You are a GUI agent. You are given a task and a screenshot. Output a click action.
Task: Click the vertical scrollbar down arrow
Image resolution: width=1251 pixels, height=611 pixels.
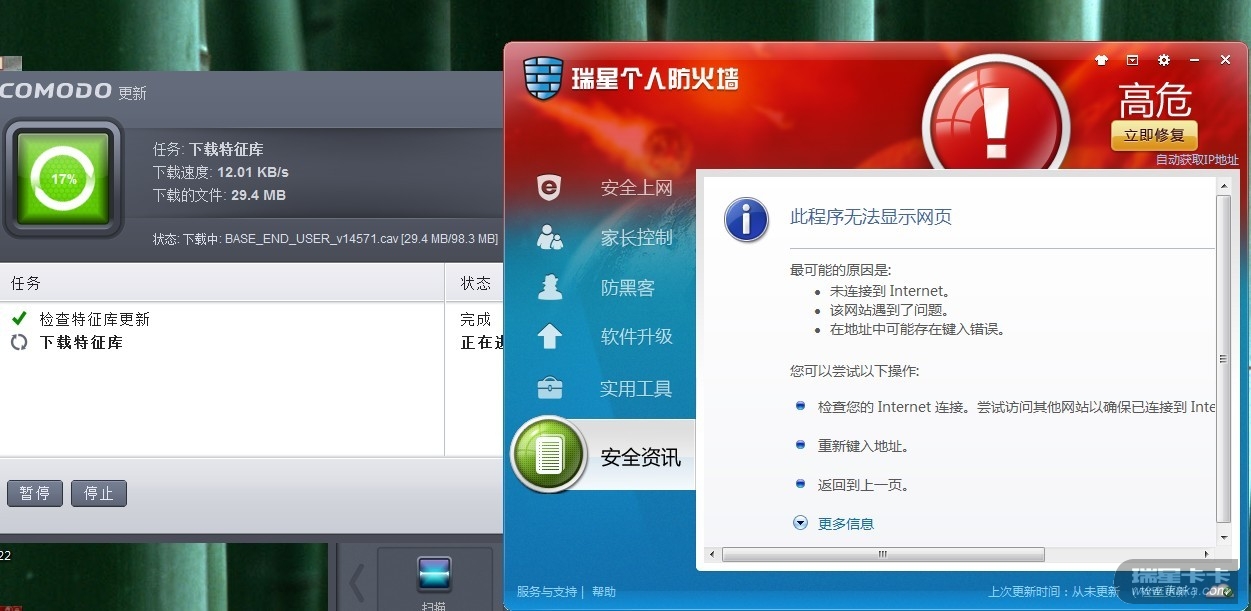1223,536
